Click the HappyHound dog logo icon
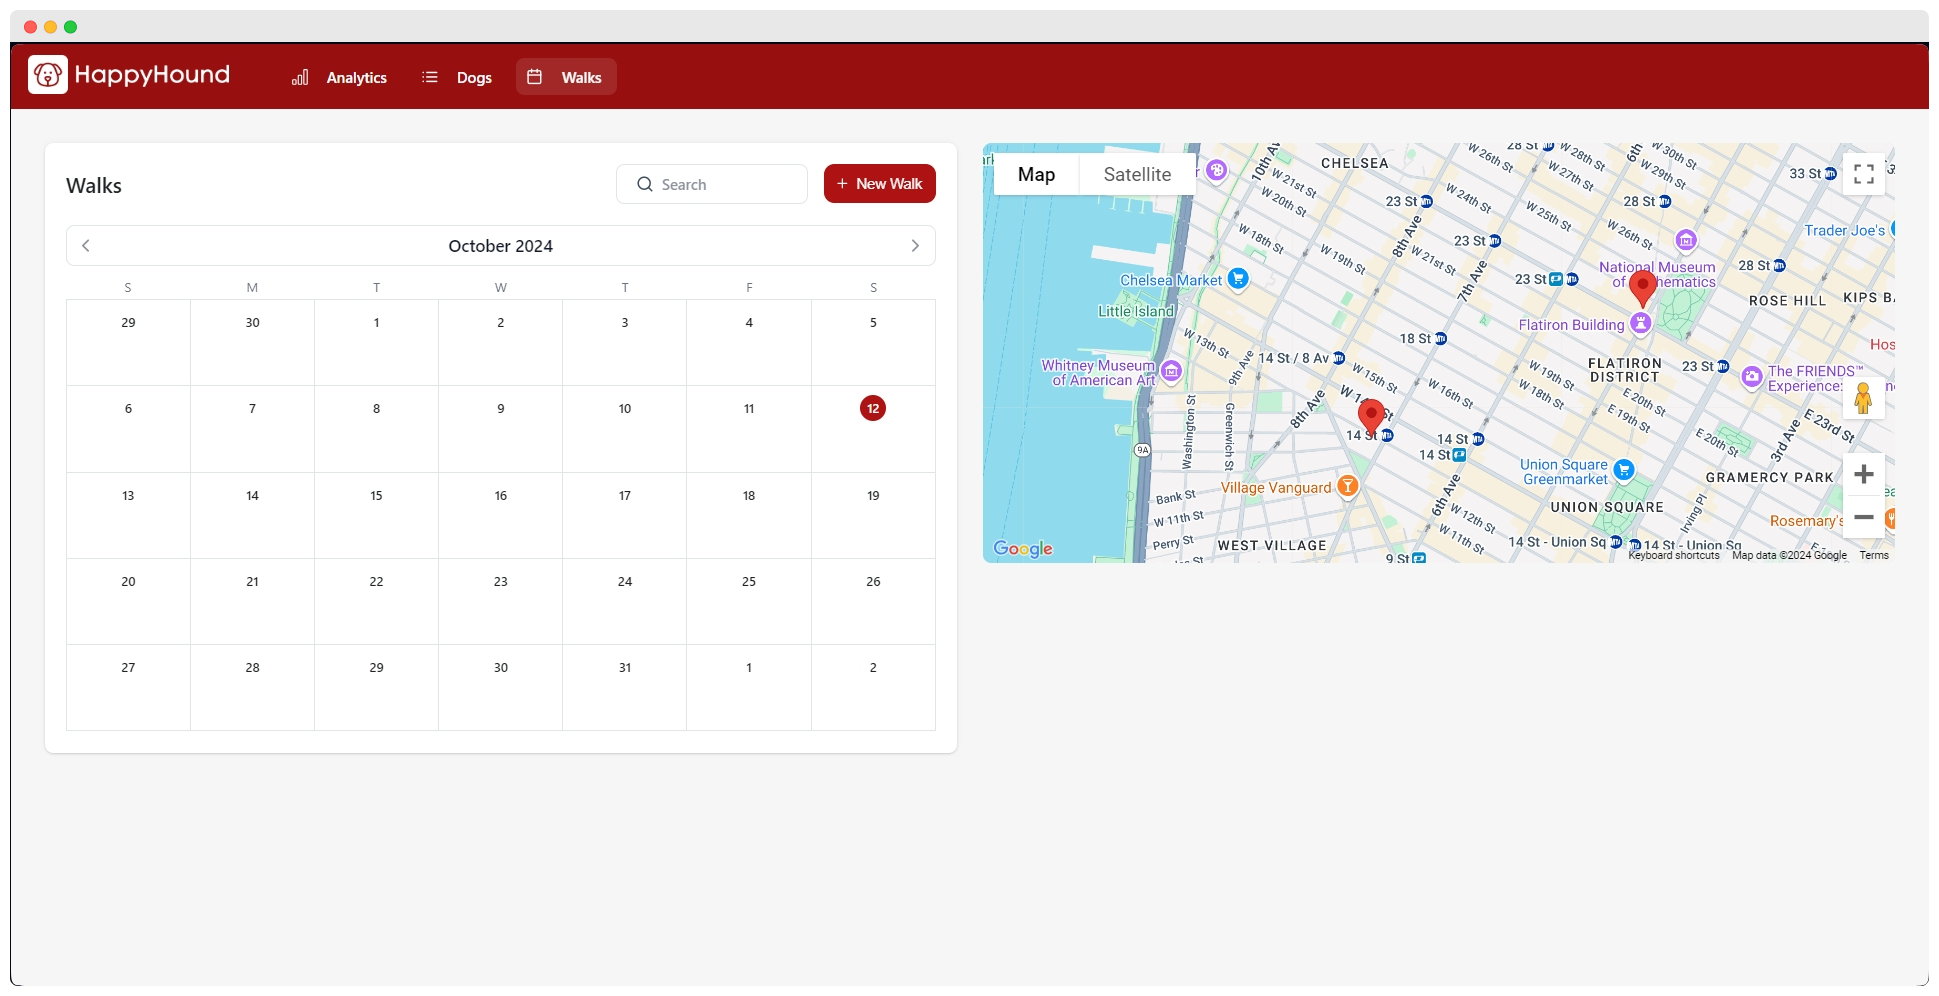This screenshot has height=996, width=1939. click(x=48, y=75)
